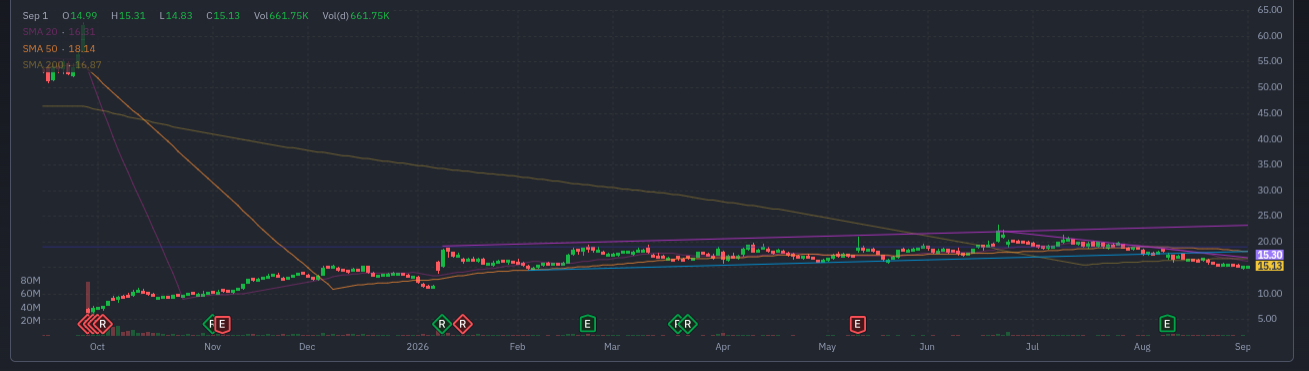The image size is (1309, 371).
Task: Click the 25.00 price axis label
Action: [1269, 216]
